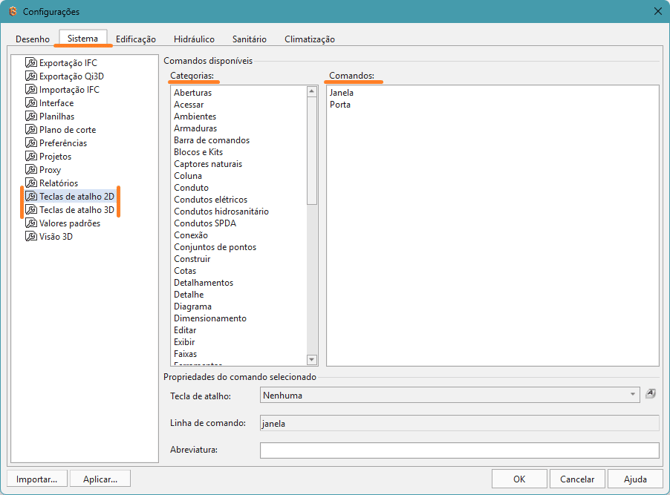Select the Detalhamentos category

click(x=203, y=283)
